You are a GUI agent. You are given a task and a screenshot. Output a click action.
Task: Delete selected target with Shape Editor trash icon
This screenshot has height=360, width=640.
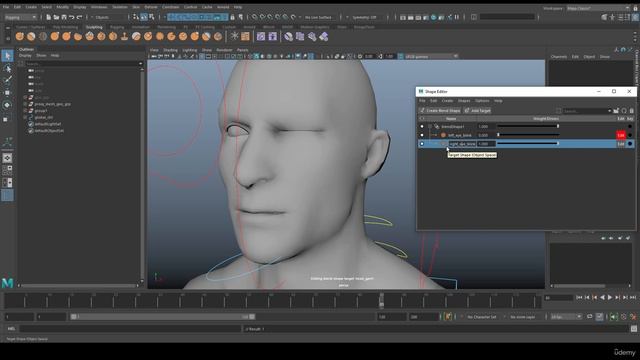(x=631, y=111)
